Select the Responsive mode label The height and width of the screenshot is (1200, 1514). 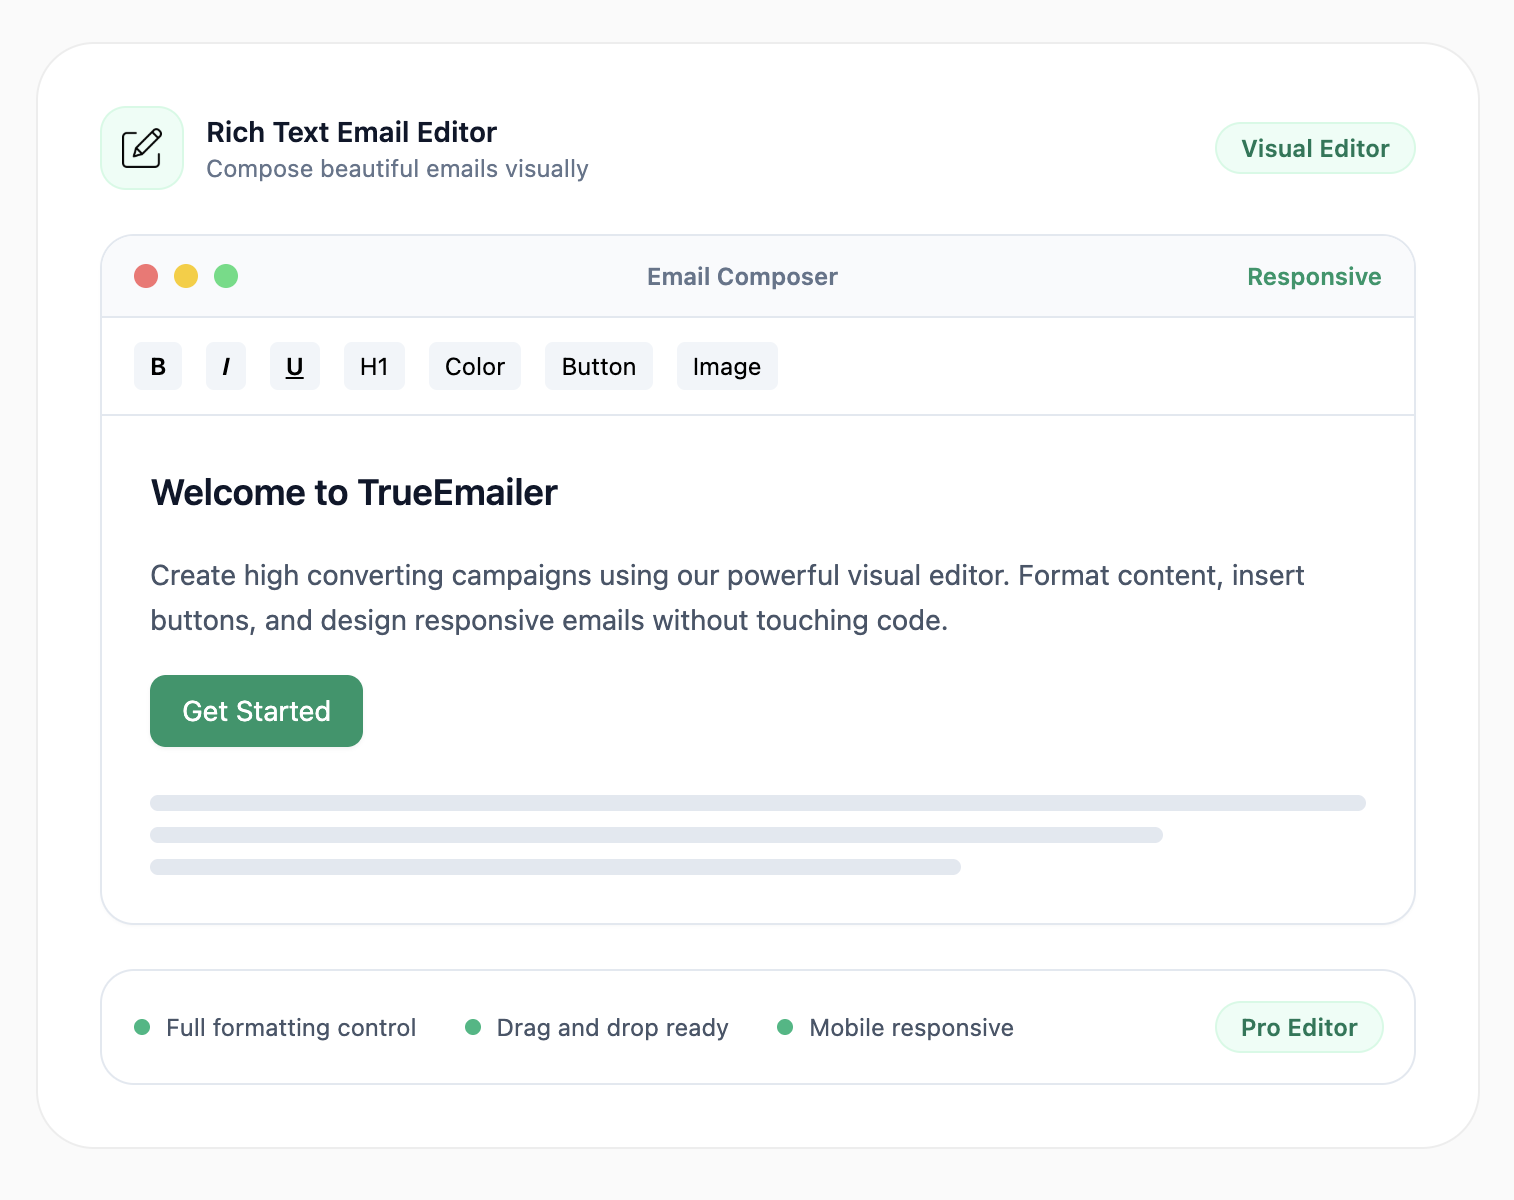(1313, 276)
